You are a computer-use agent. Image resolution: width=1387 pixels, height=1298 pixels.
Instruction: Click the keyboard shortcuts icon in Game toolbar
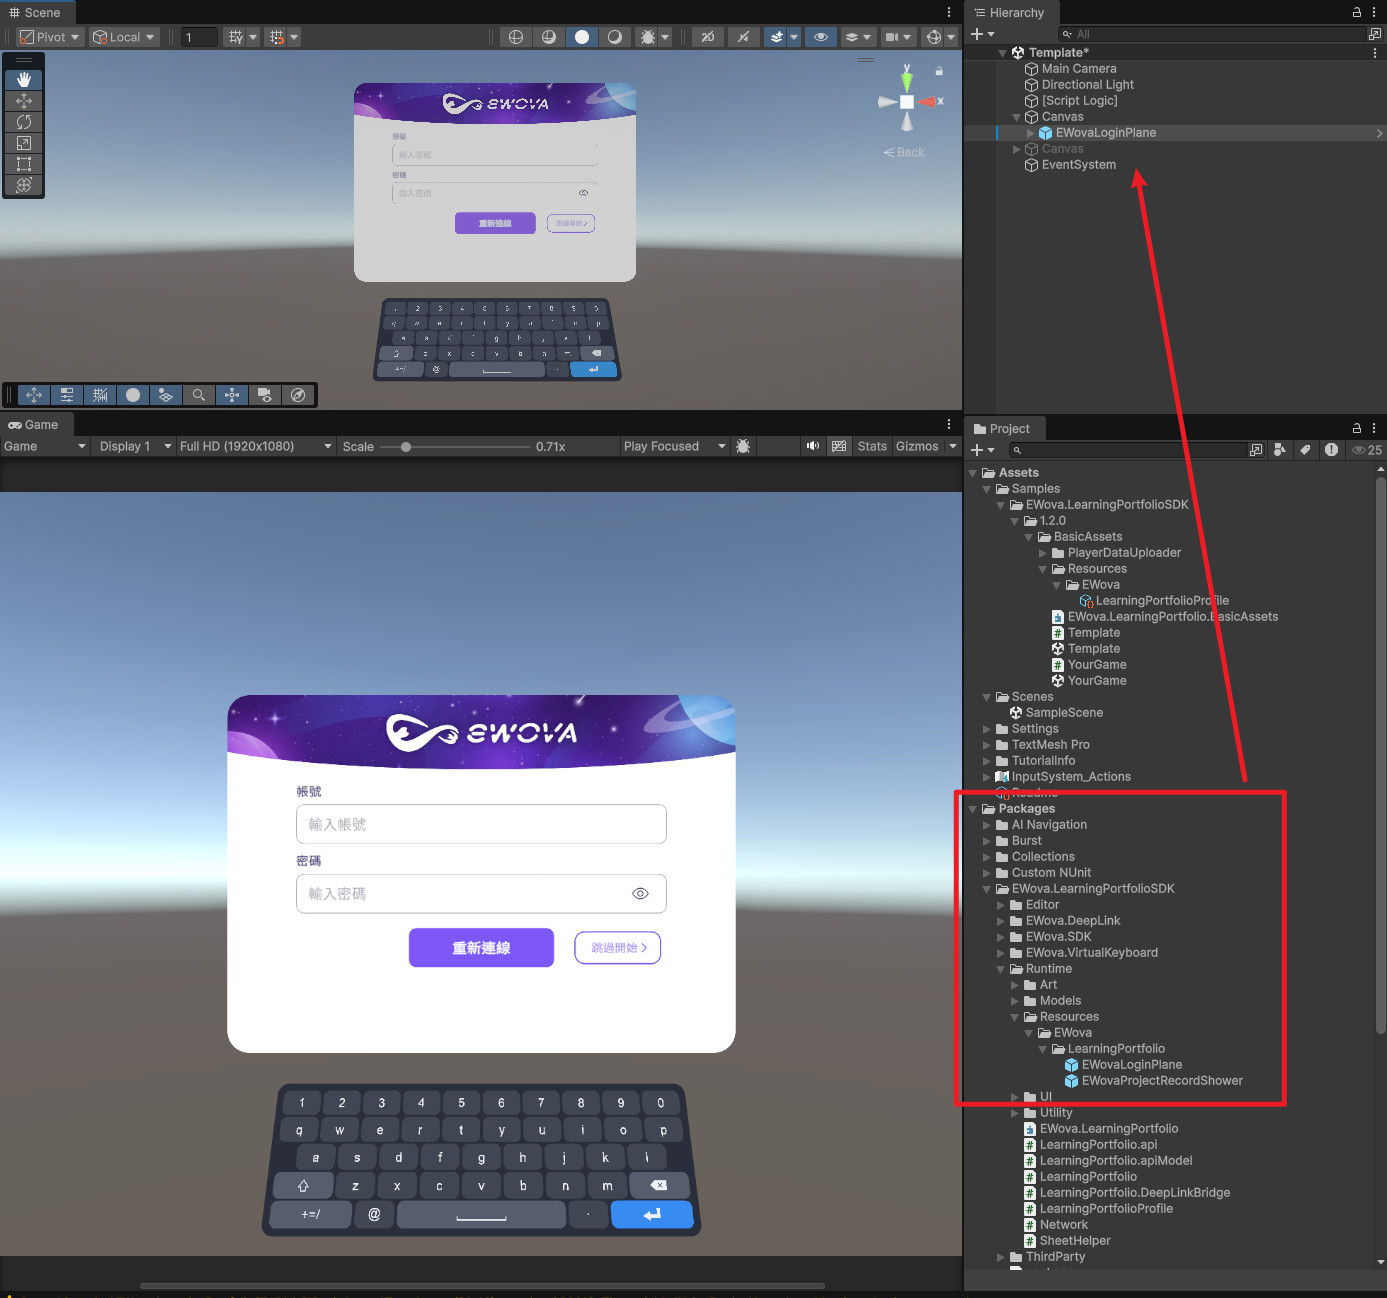[839, 446]
